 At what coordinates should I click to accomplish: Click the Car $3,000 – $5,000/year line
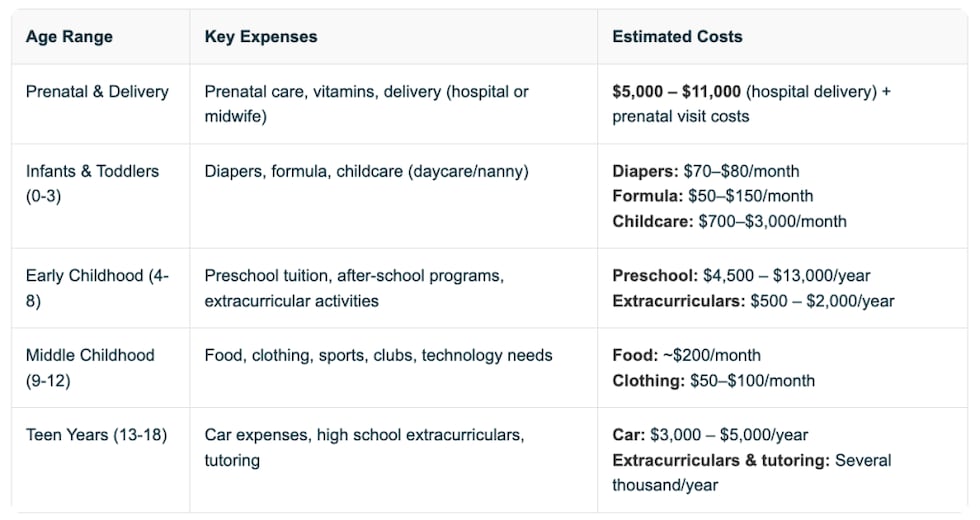(x=710, y=435)
